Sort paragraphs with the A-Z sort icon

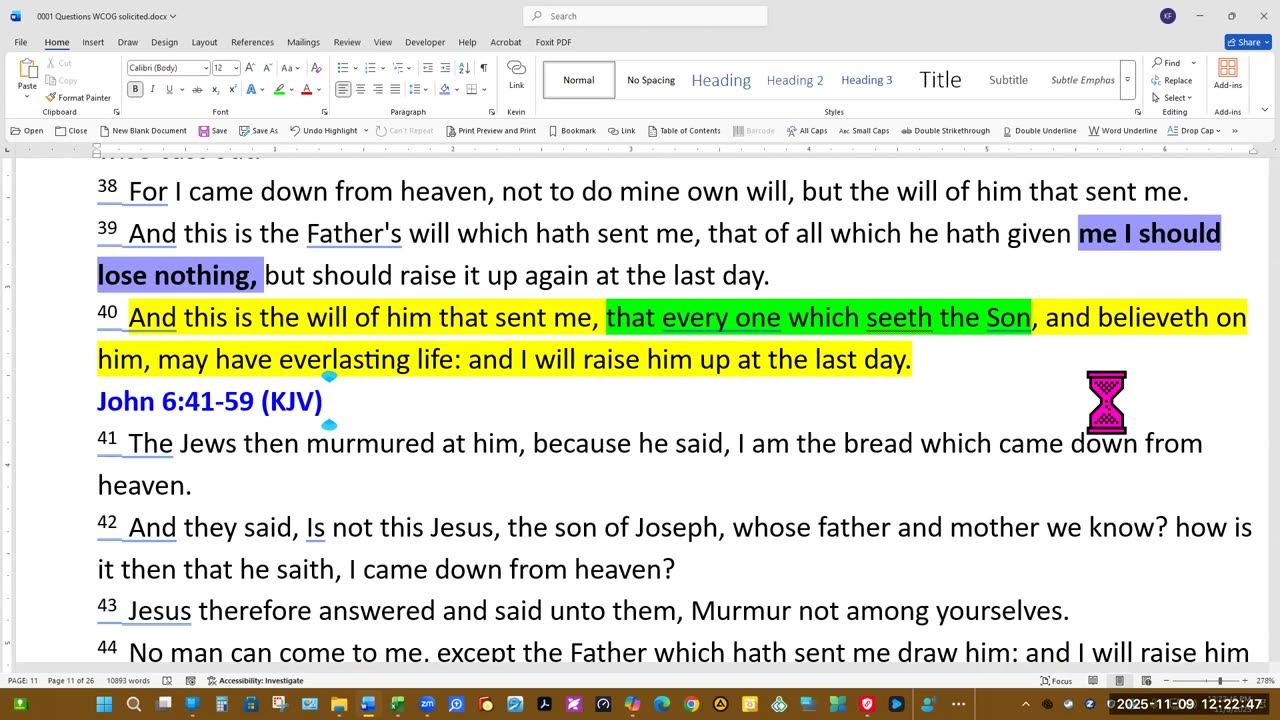(x=464, y=68)
